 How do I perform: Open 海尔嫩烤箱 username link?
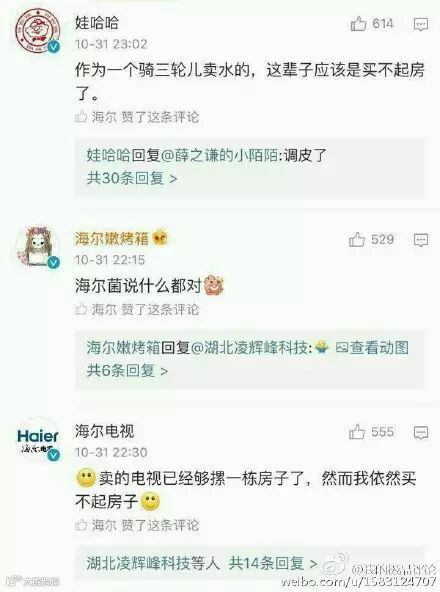[x=111, y=239]
